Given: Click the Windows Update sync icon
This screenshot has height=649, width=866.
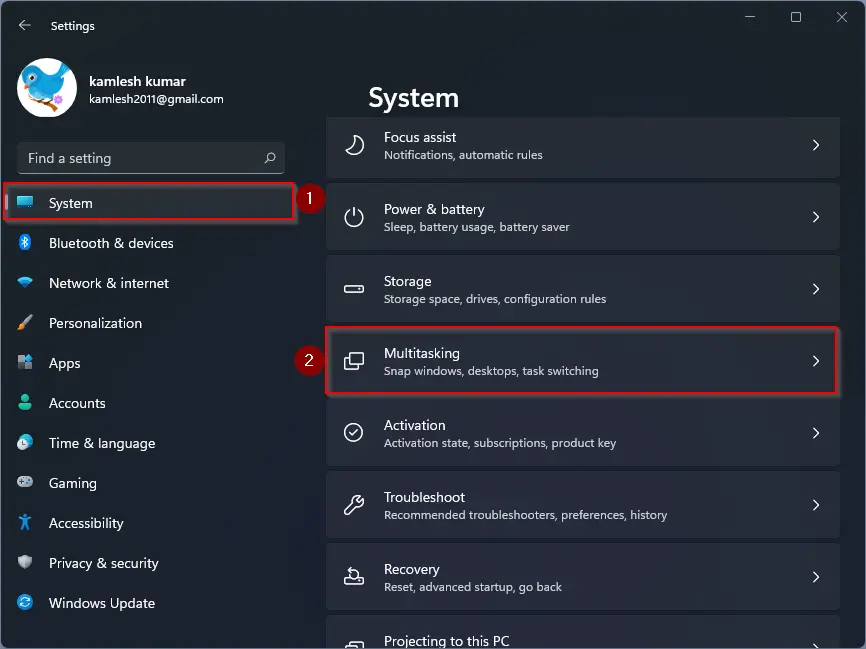Looking at the screenshot, I should click(x=25, y=602).
